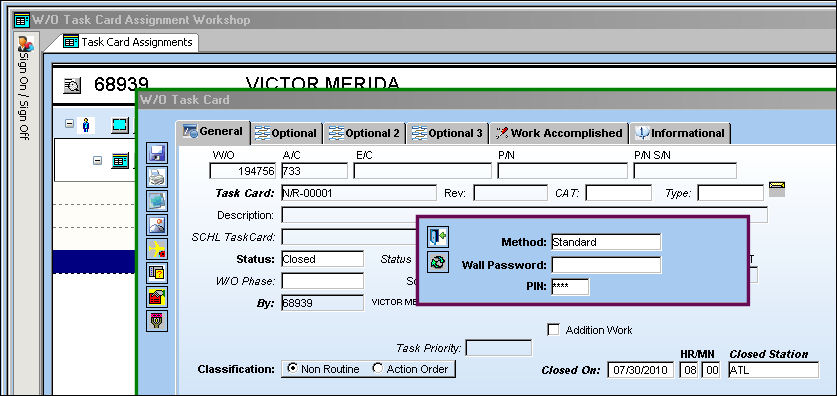The image size is (837, 396).
Task: Click the Closed Station field ATL
Action: [x=773, y=369]
